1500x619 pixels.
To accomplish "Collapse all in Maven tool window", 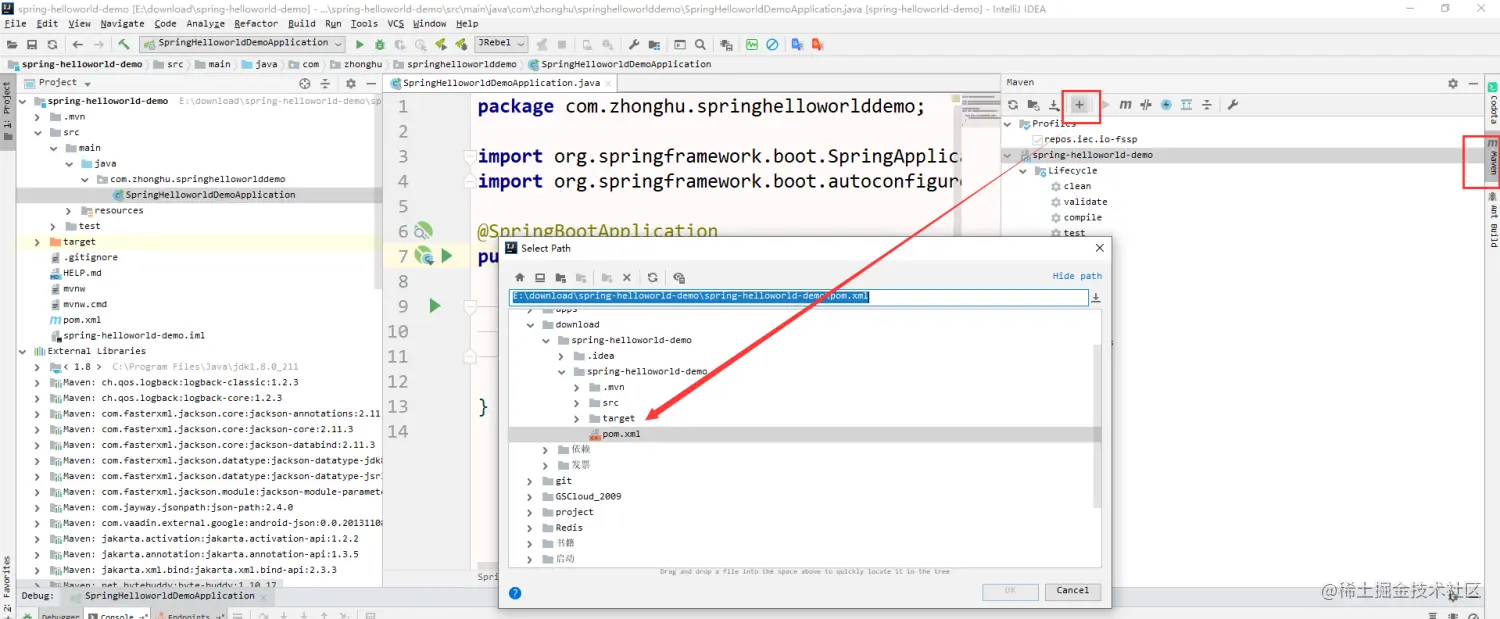I will (x=1207, y=105).
